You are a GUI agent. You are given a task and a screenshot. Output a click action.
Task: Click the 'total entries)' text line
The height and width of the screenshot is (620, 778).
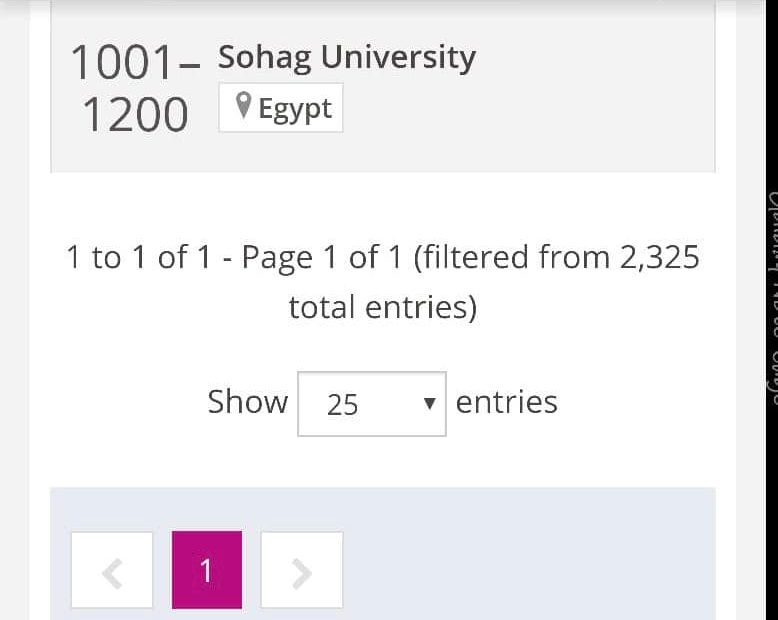click(383, 307)
